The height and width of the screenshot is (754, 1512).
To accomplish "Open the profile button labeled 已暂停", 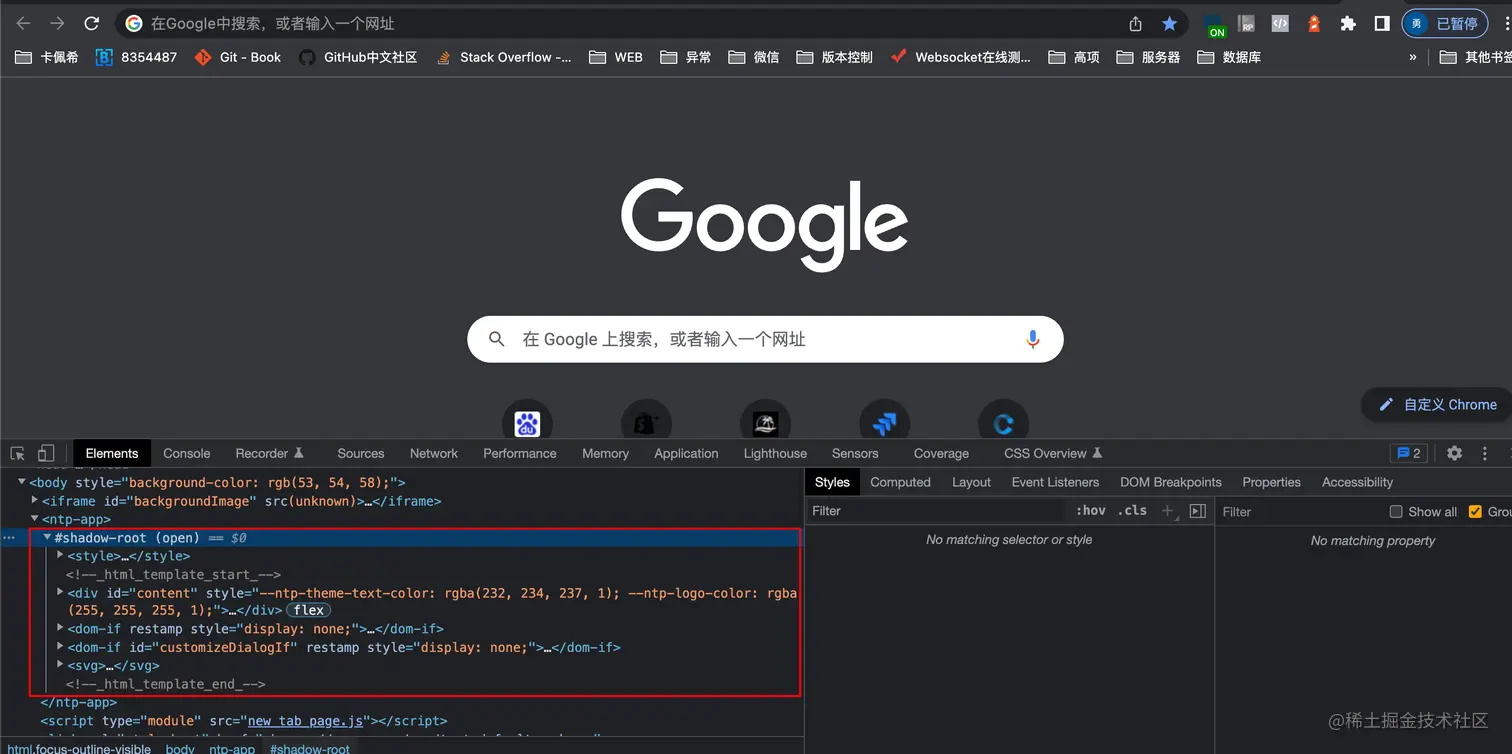I will [x=1445, y=23].
